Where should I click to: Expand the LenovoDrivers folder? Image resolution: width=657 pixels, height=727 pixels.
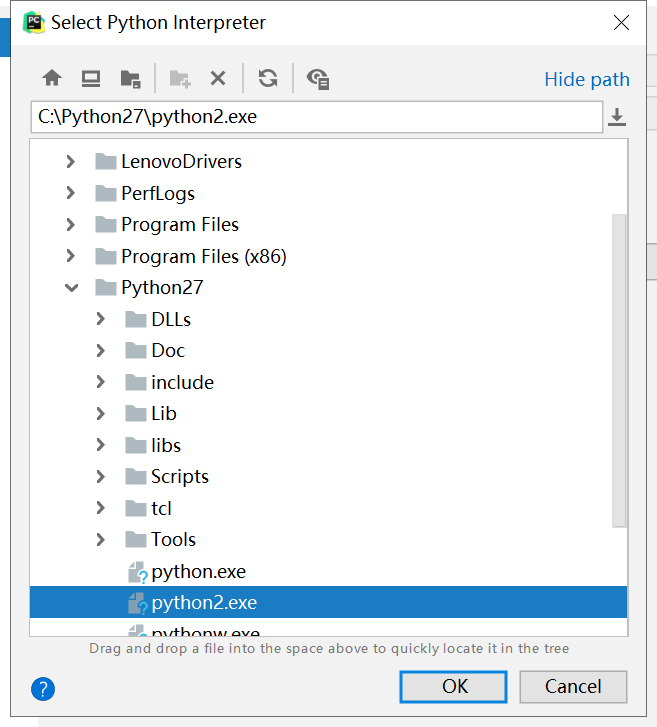click(x=70, y=161)
